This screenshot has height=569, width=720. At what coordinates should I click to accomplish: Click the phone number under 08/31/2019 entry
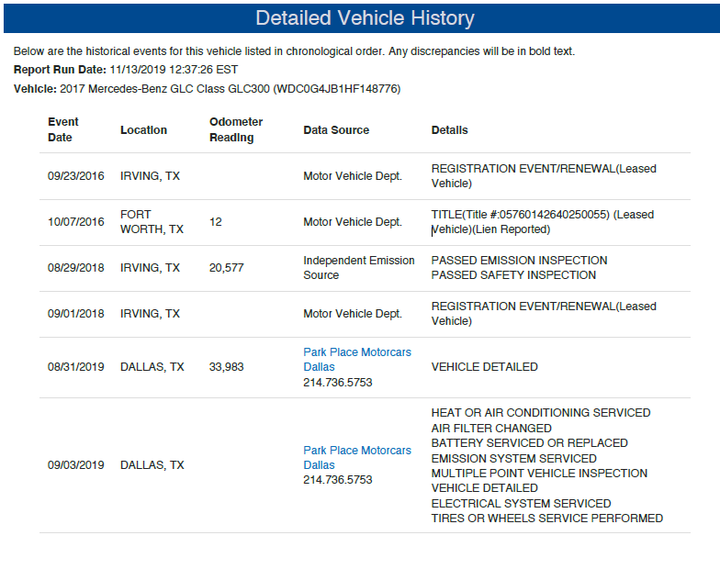[x=338, y=382]
